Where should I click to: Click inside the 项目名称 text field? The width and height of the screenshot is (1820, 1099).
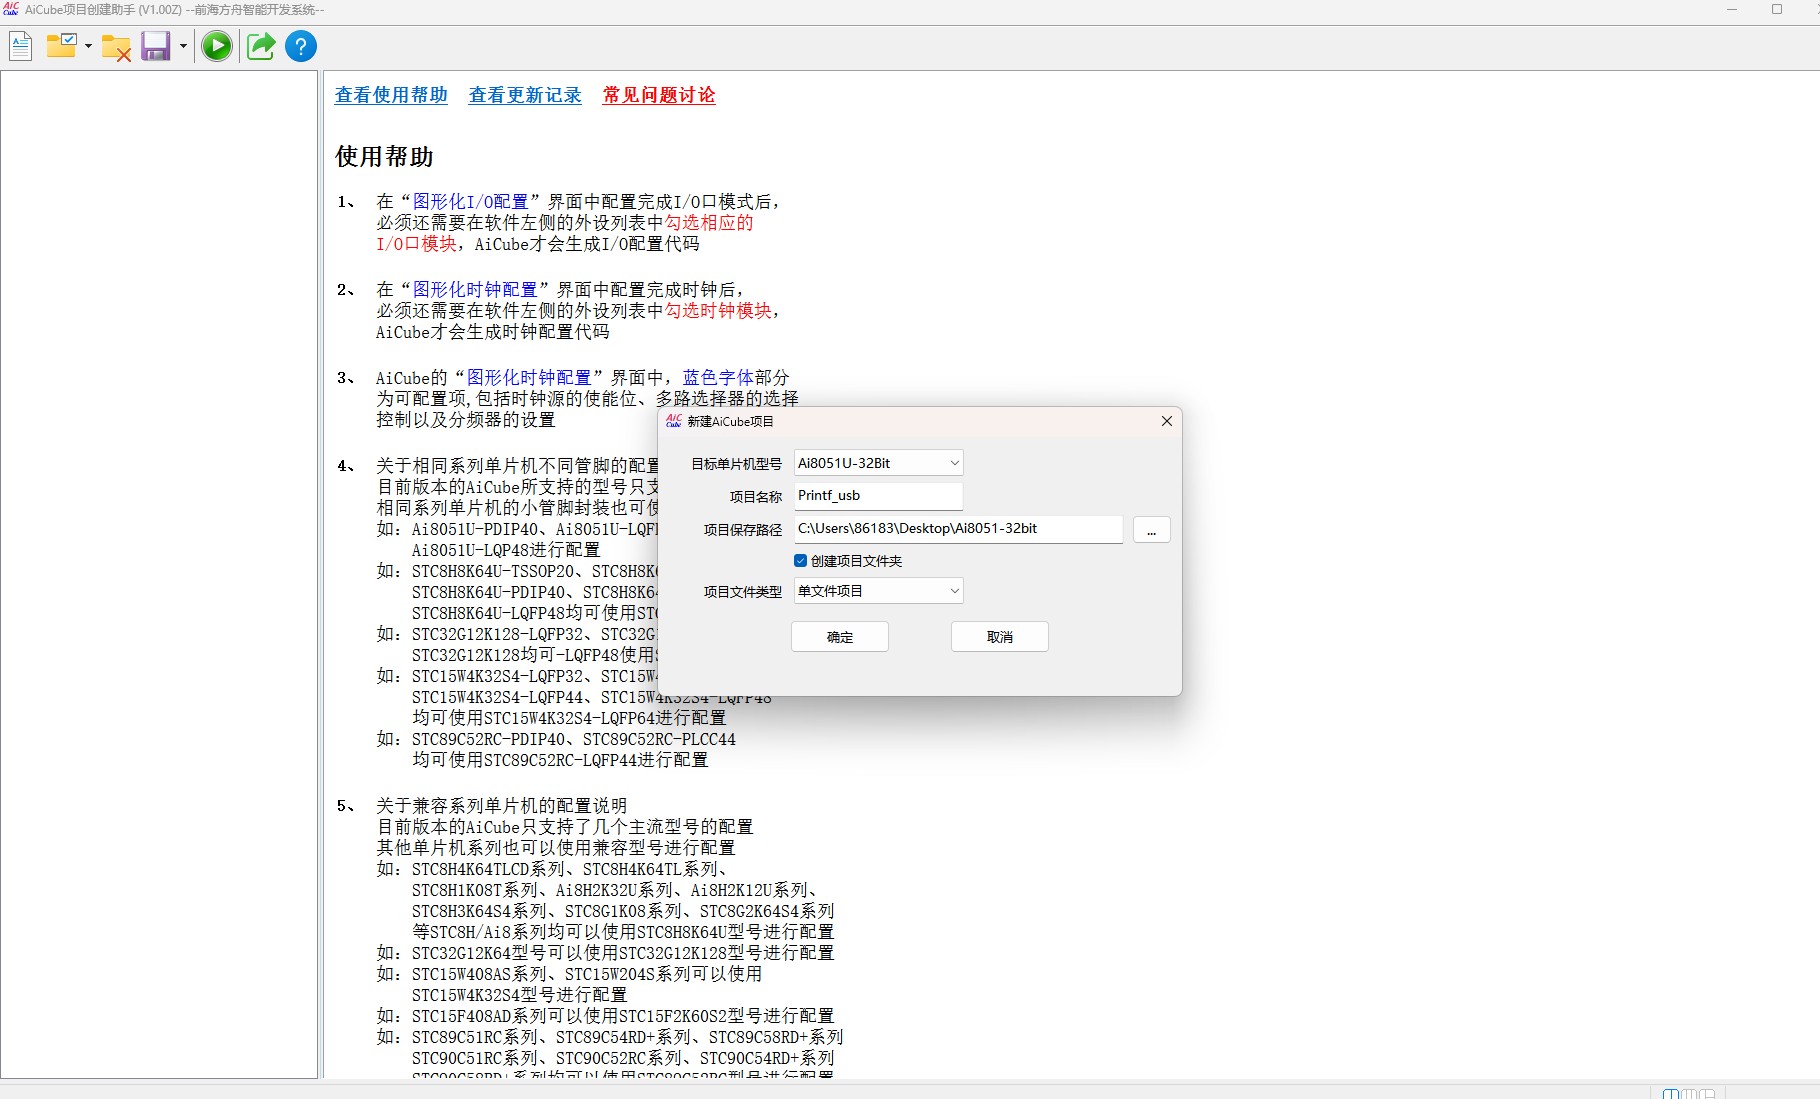tap(877, 495)
